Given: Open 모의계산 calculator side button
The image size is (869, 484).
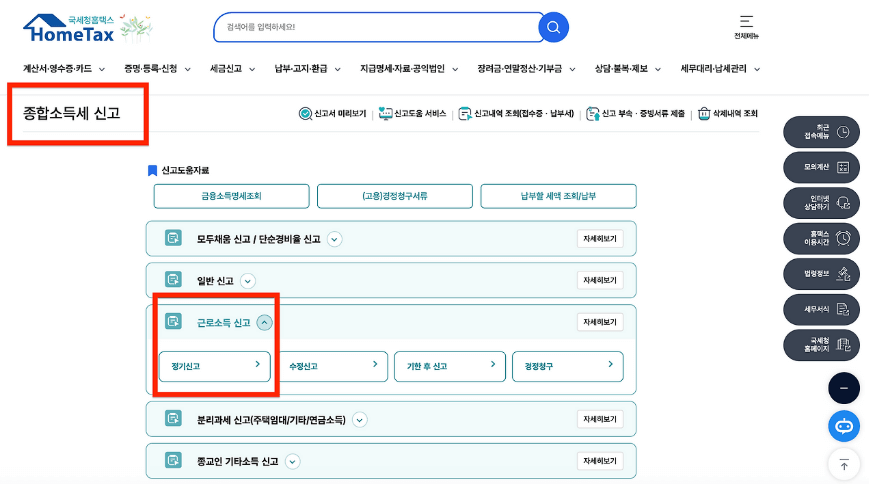Looking at the screenshot, I should [821, 167].
